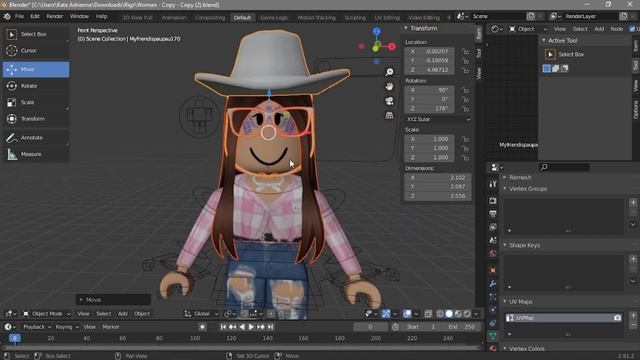
Task: Switch perspective/orthographic grid icon
Action: click(x=389, y=116)
